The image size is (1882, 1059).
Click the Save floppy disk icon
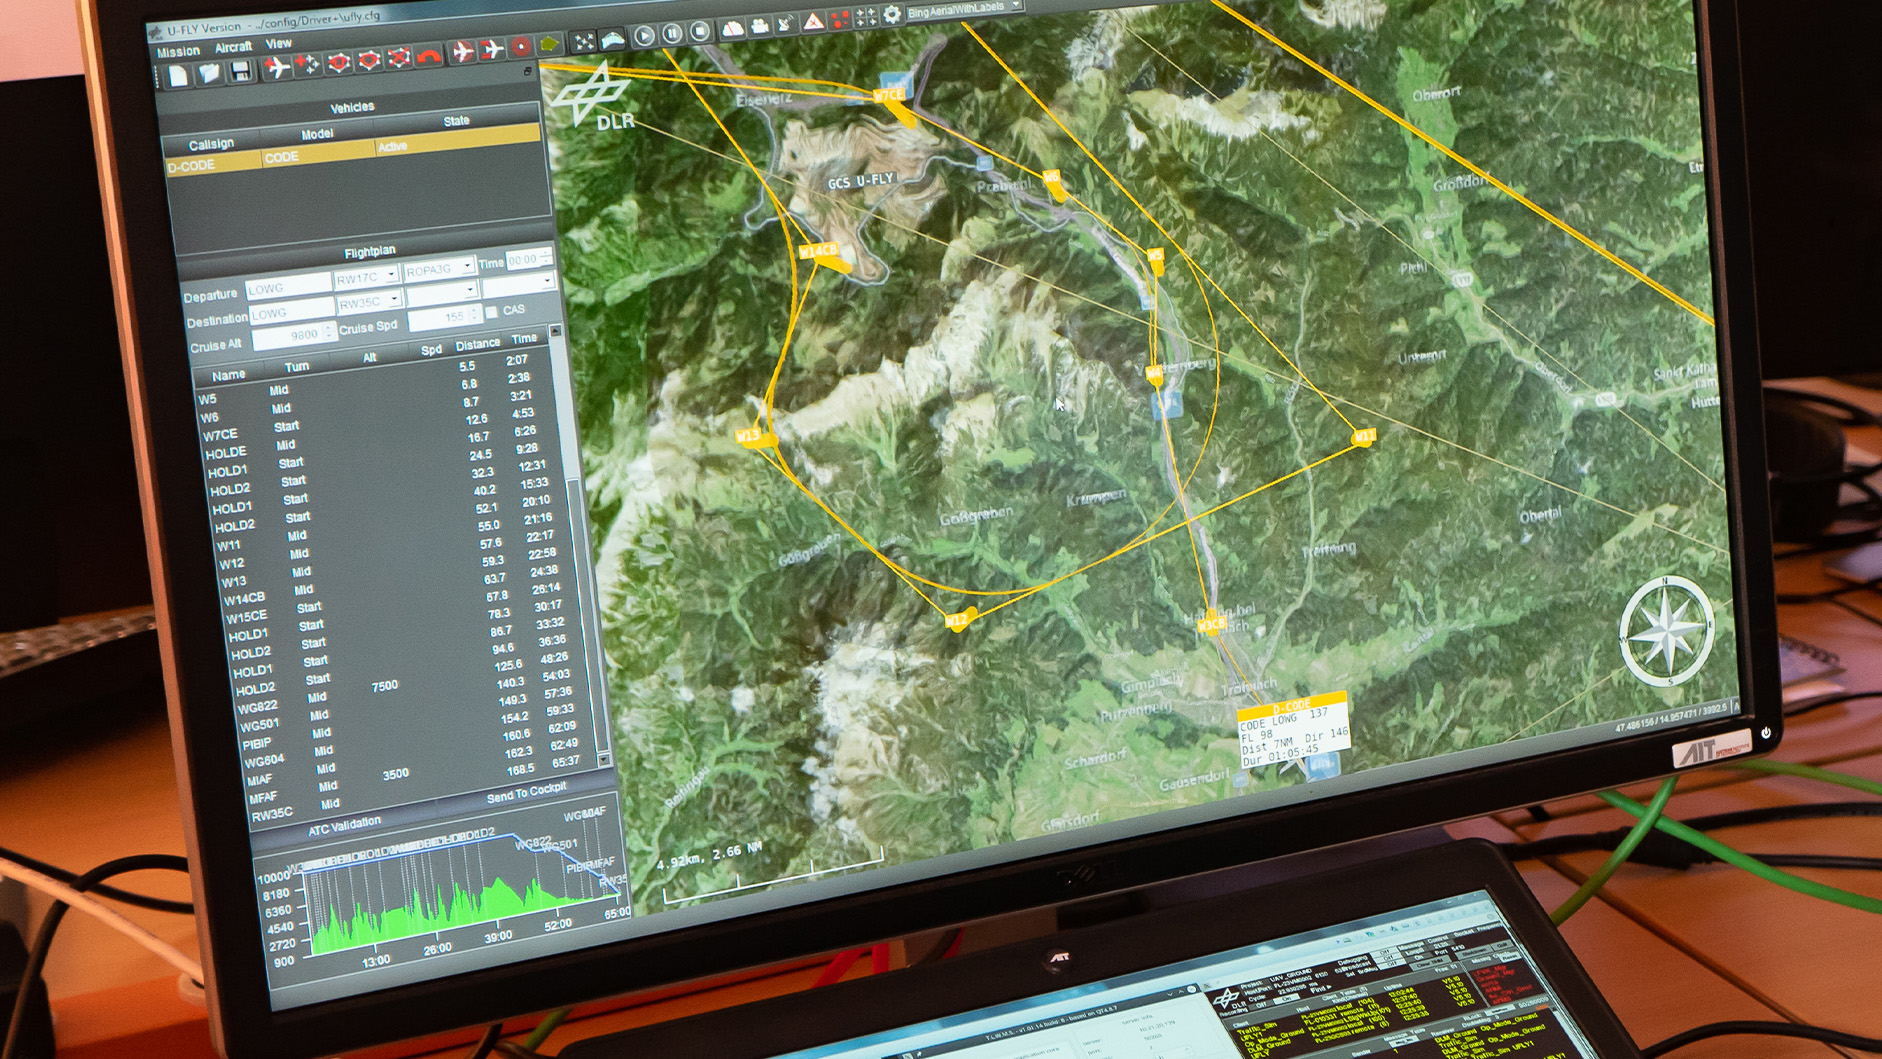(241, 71)
